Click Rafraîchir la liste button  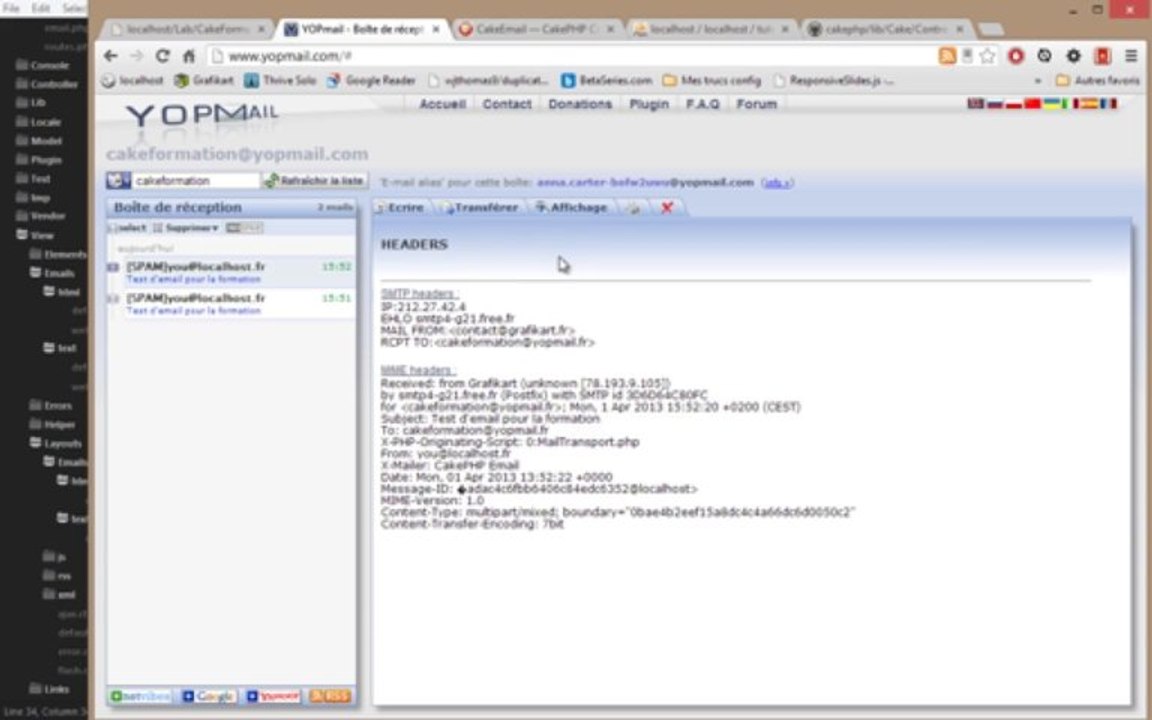(x=314, y=180)
